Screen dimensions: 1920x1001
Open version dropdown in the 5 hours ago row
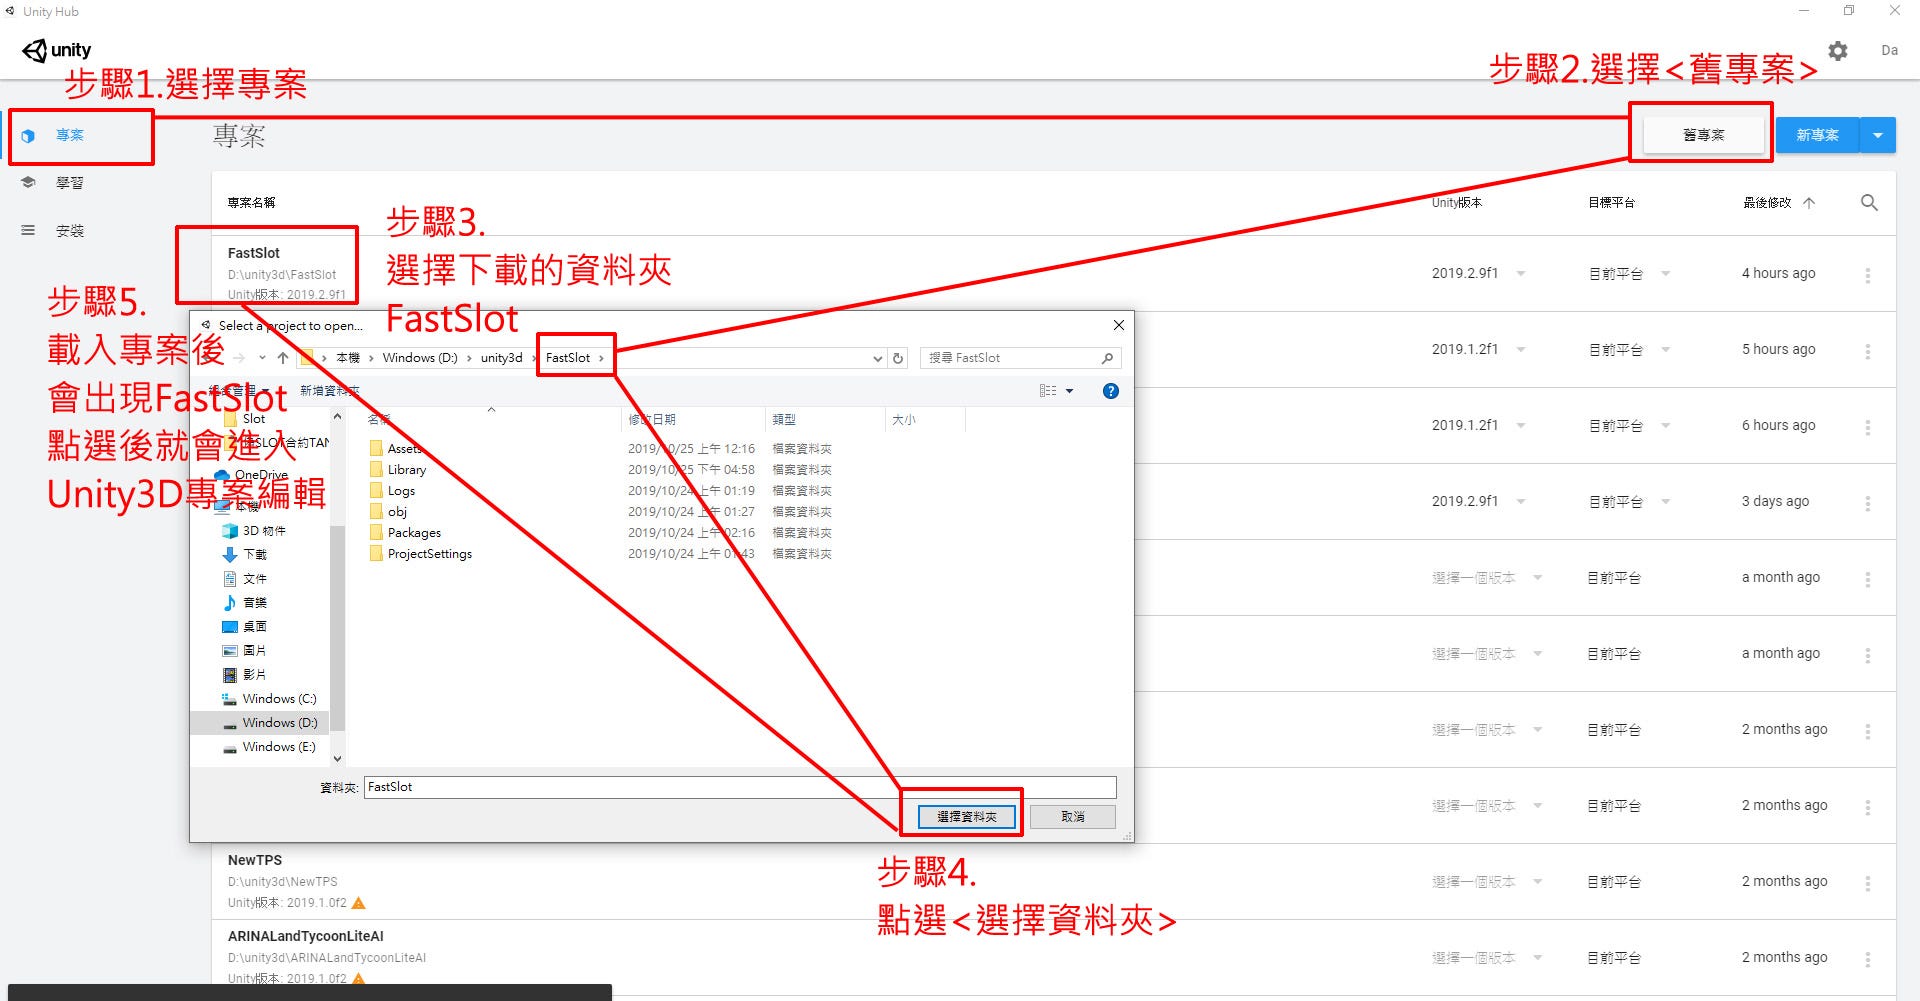click(1520, 350)
